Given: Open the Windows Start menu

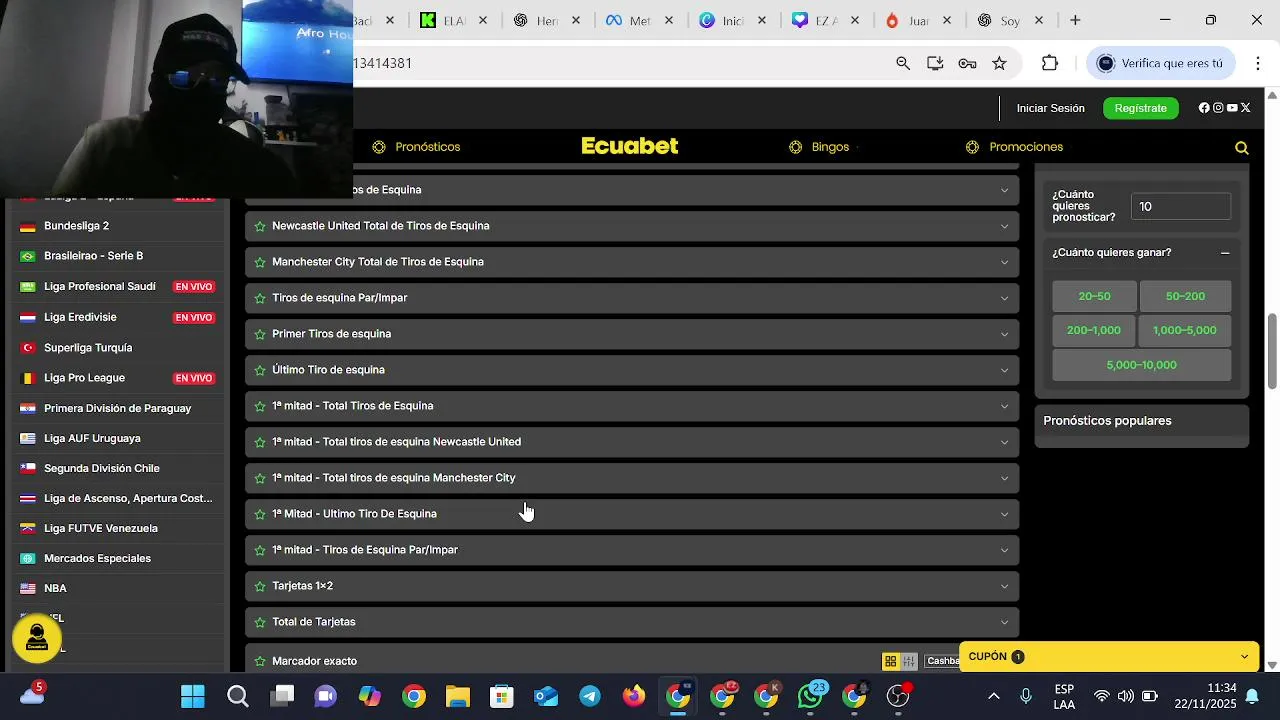Looking at the screenshot, I should (193, 696).
